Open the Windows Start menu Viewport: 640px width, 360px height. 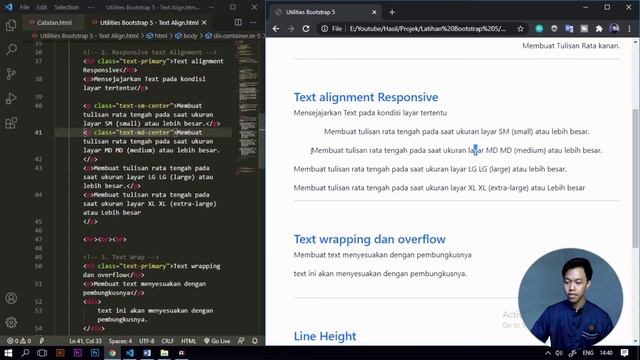pos(8,353)
